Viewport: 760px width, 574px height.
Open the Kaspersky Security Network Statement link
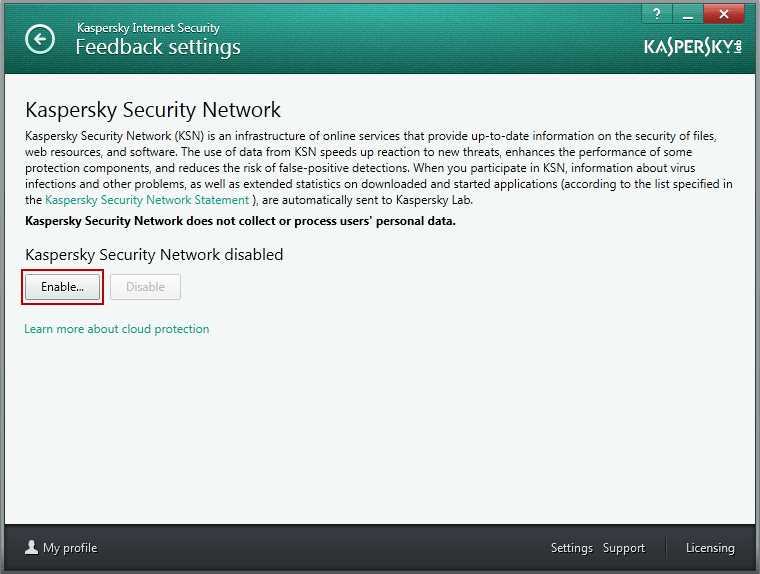coord(147,200)
